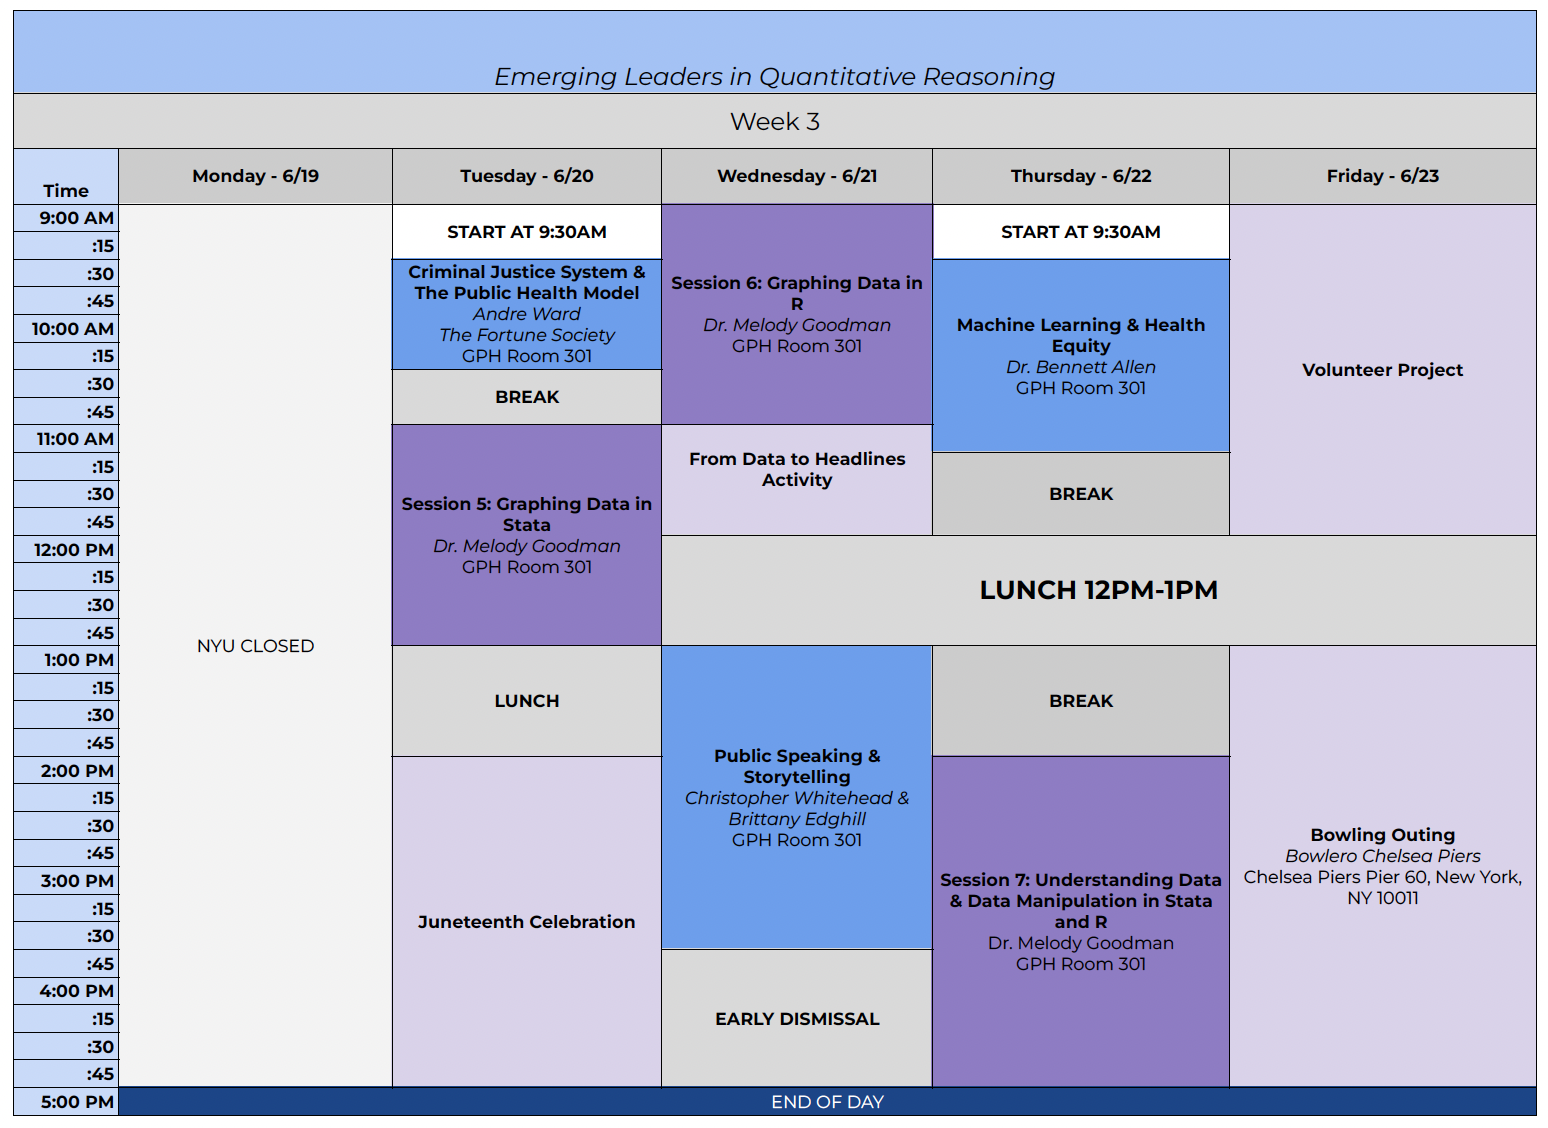Screen dimensions: 1548x1128
Task: Select the Public Speaking & Storytelling block
Action: 796,797
